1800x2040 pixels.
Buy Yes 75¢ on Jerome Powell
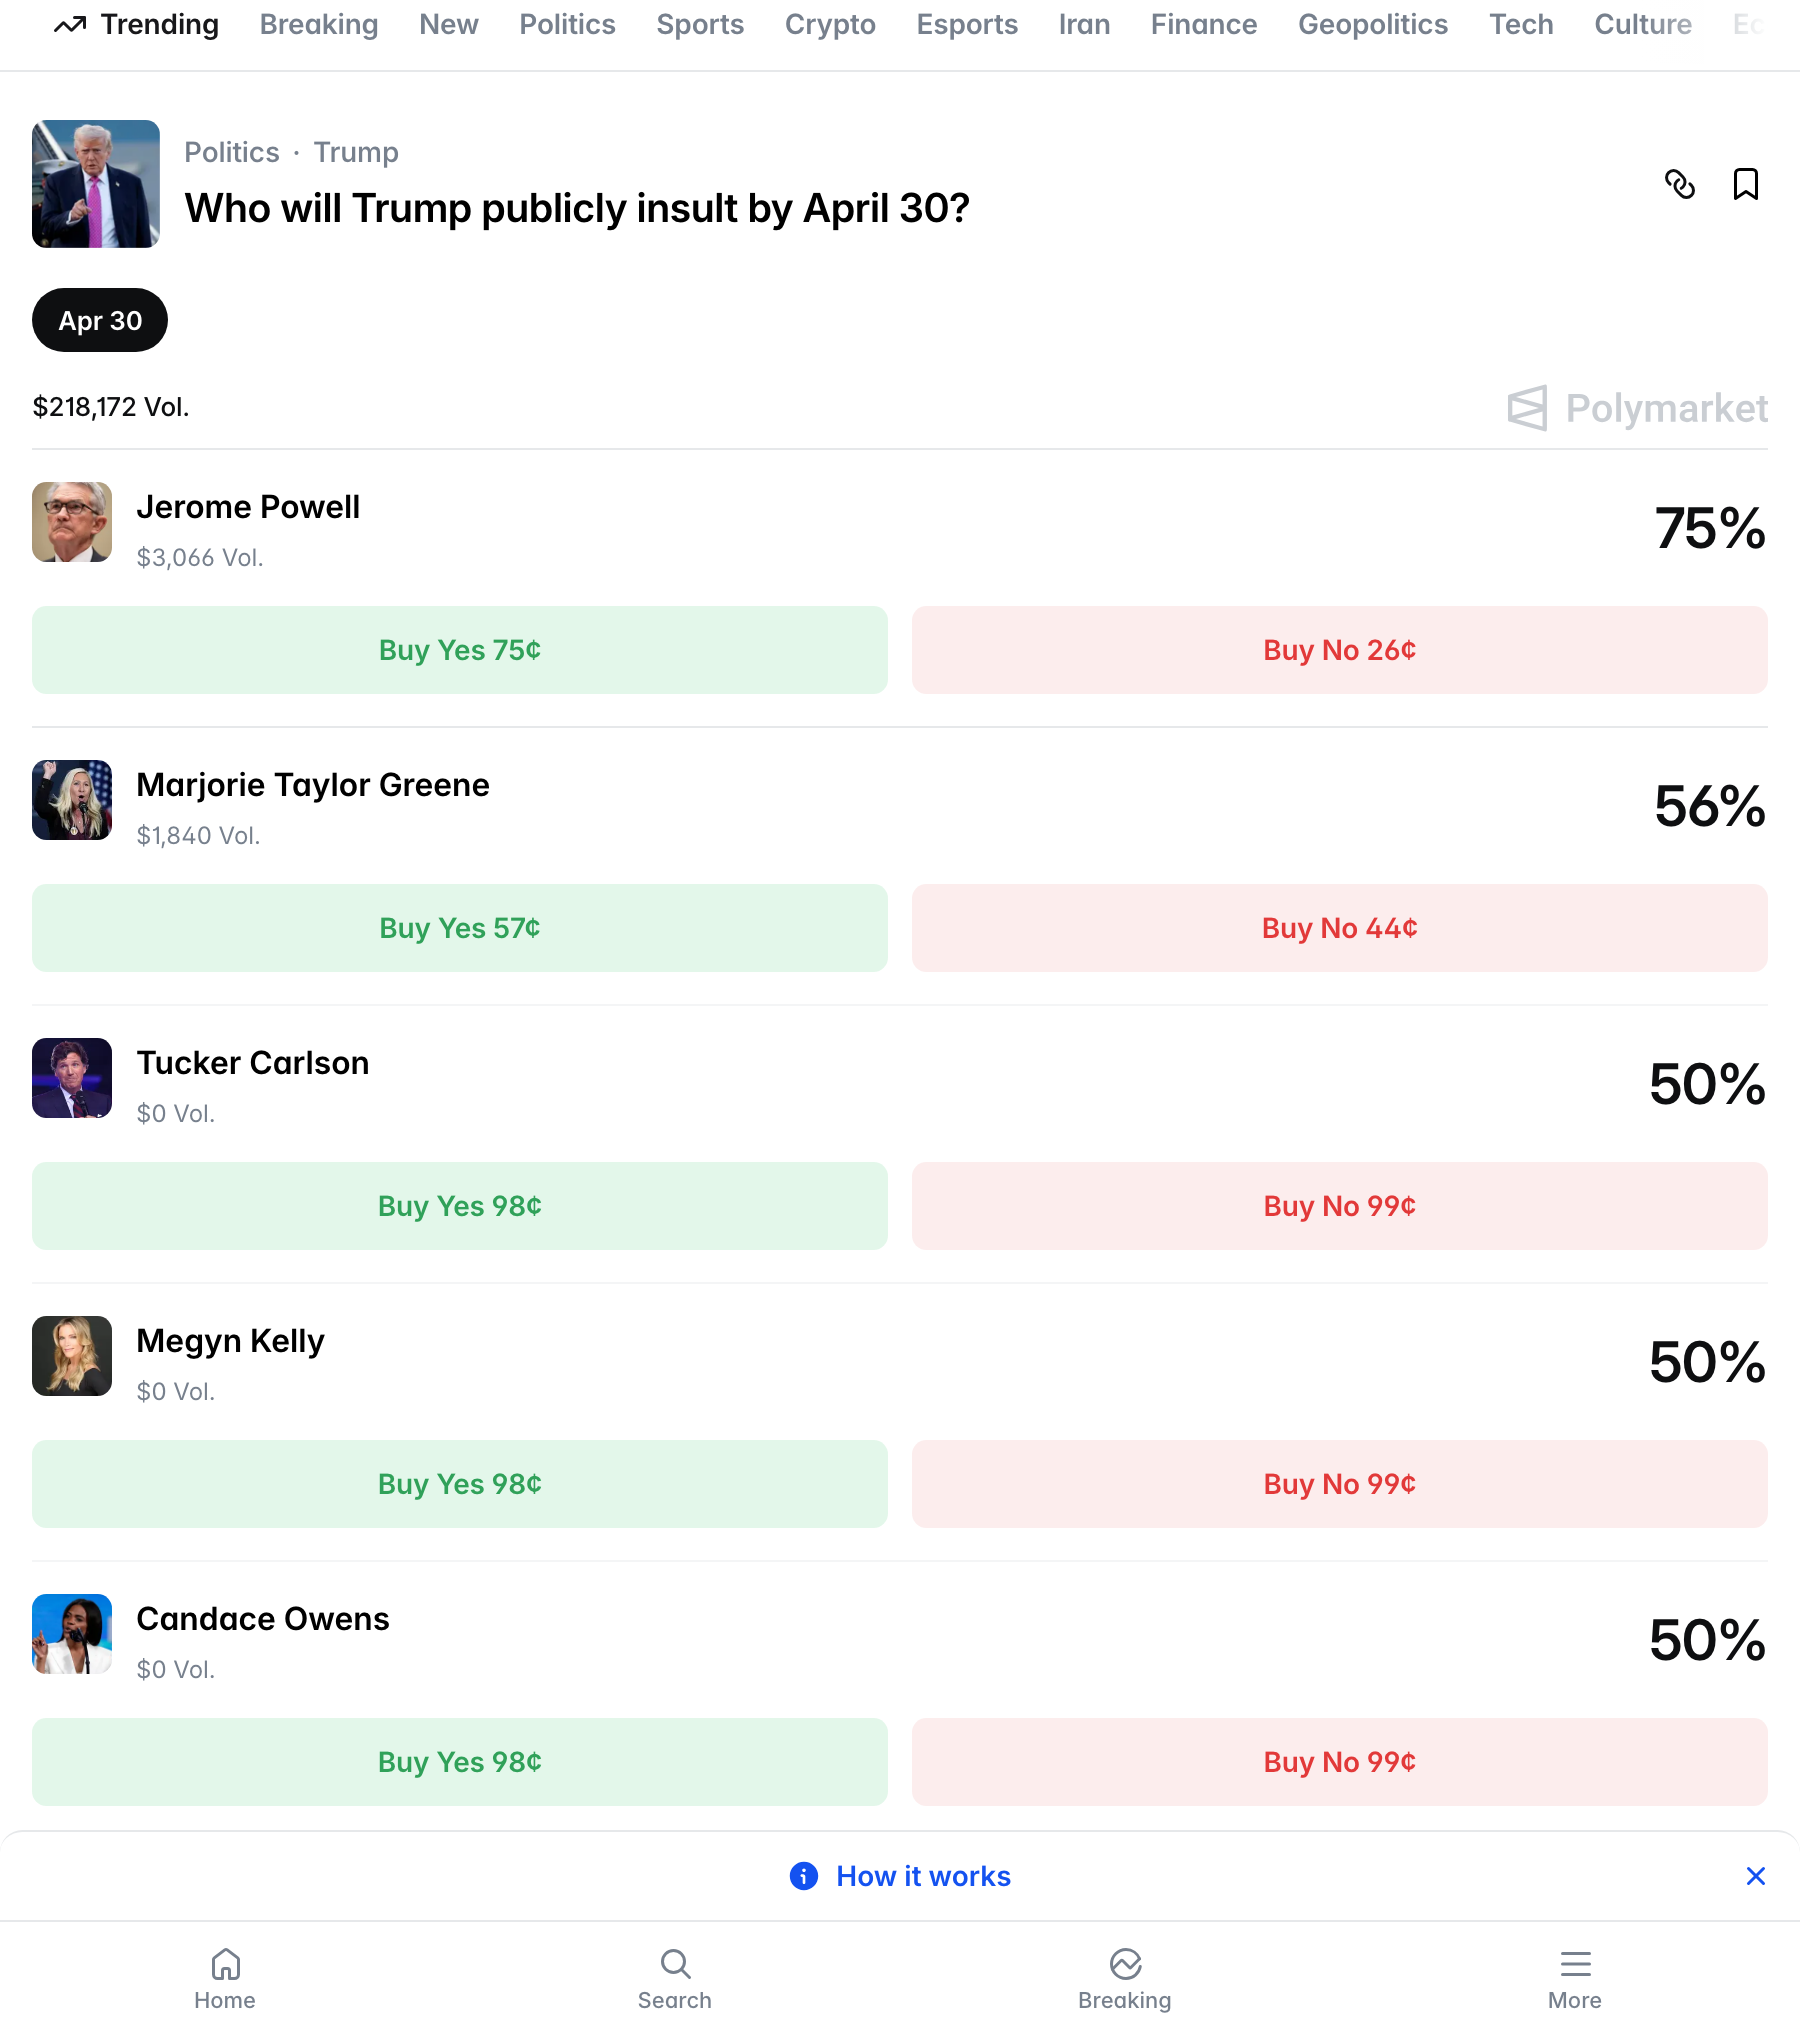point(460,650)
